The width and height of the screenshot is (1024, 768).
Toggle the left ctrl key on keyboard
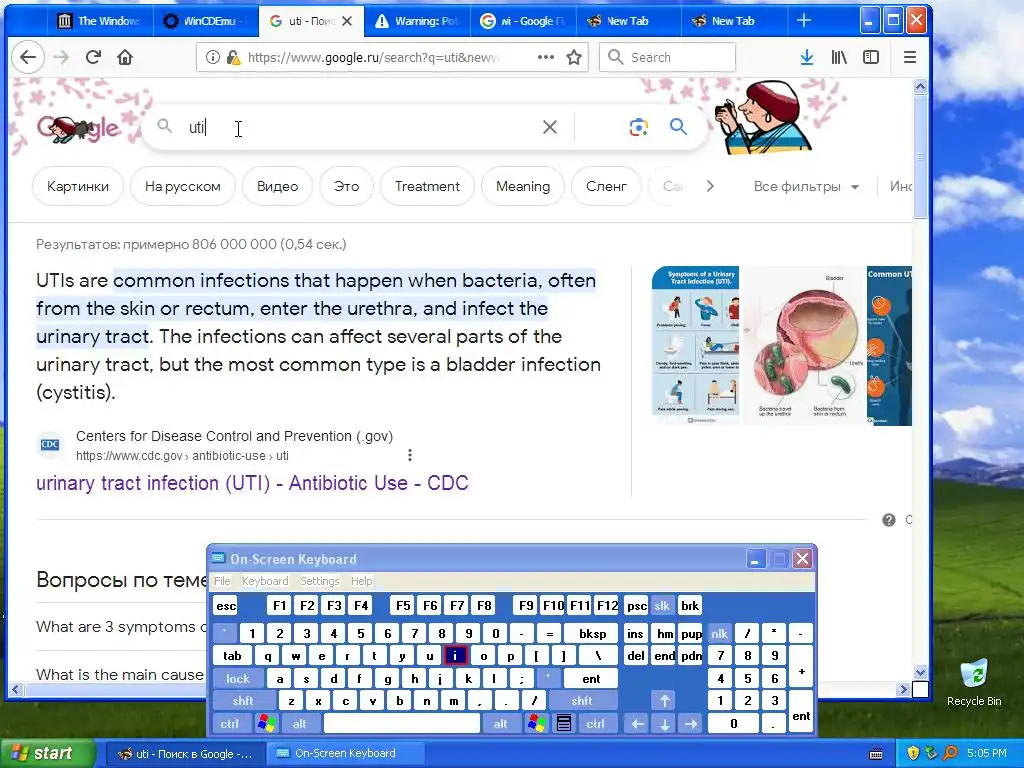(229, 724)
